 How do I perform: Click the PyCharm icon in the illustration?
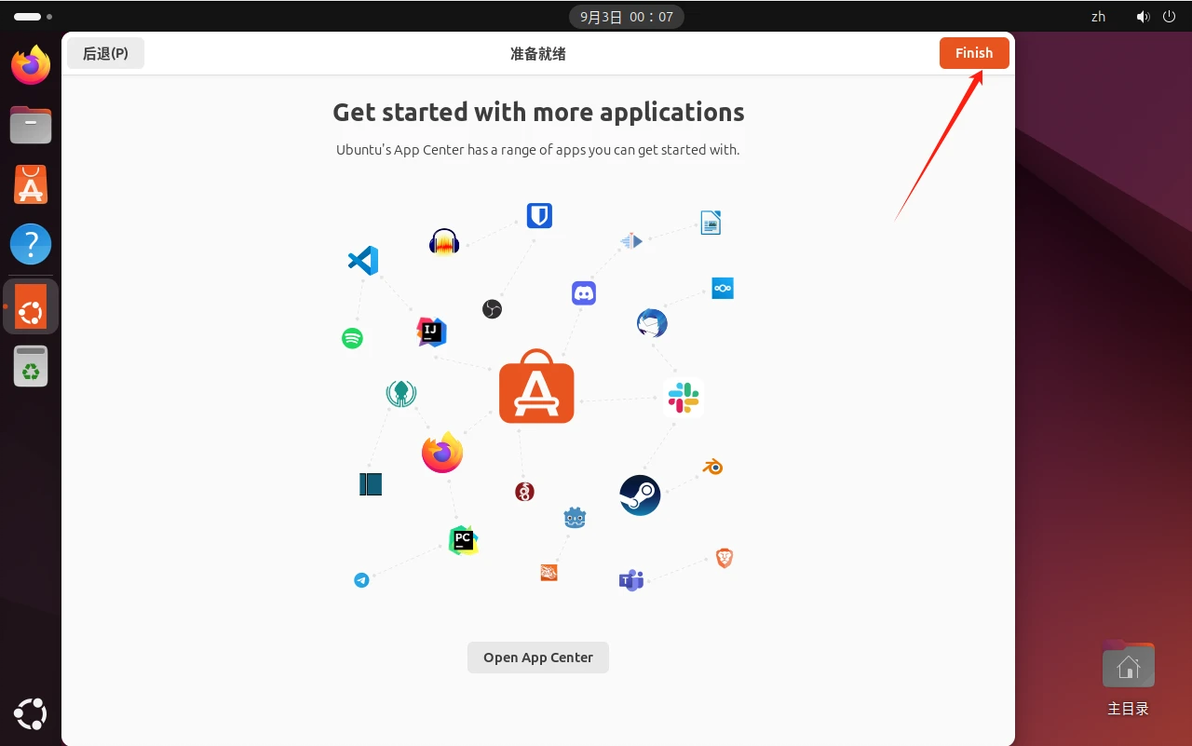coord(463,540)
